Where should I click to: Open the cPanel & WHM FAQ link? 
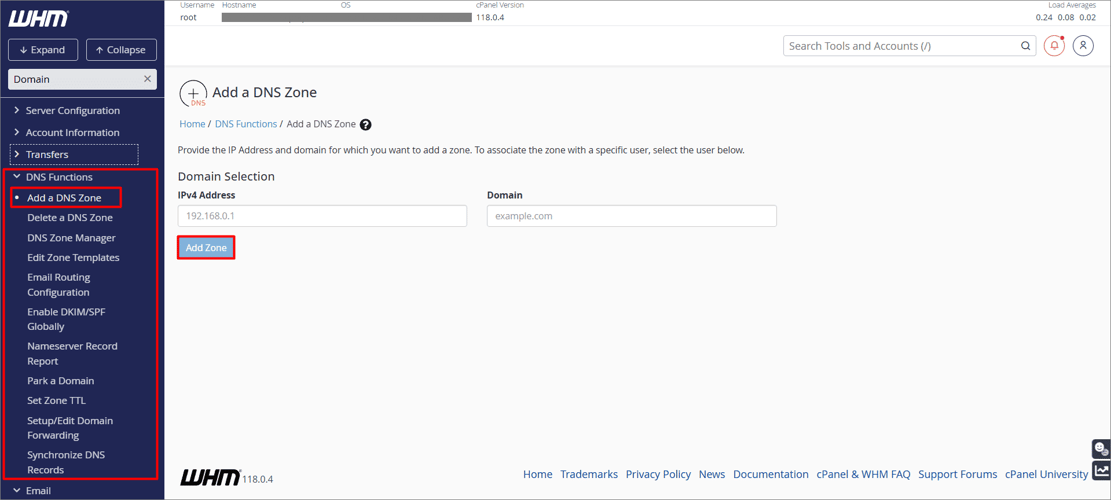coord(863,475)
